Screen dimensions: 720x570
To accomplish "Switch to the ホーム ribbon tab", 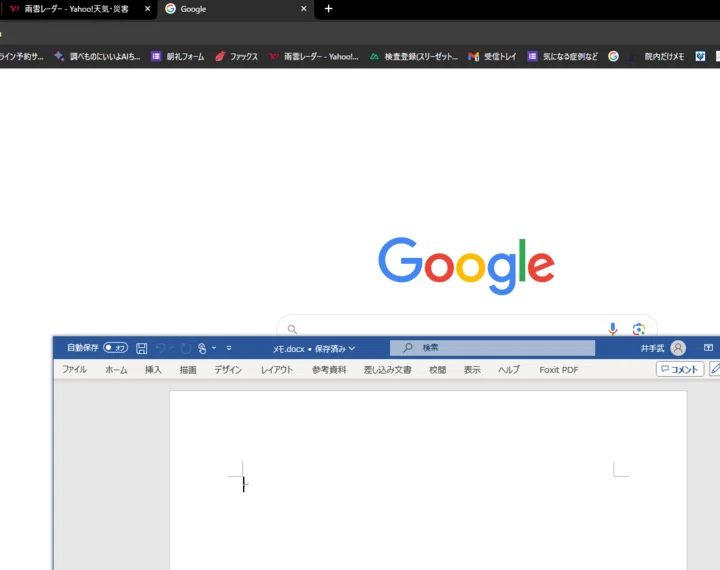I will click(116, 369).
